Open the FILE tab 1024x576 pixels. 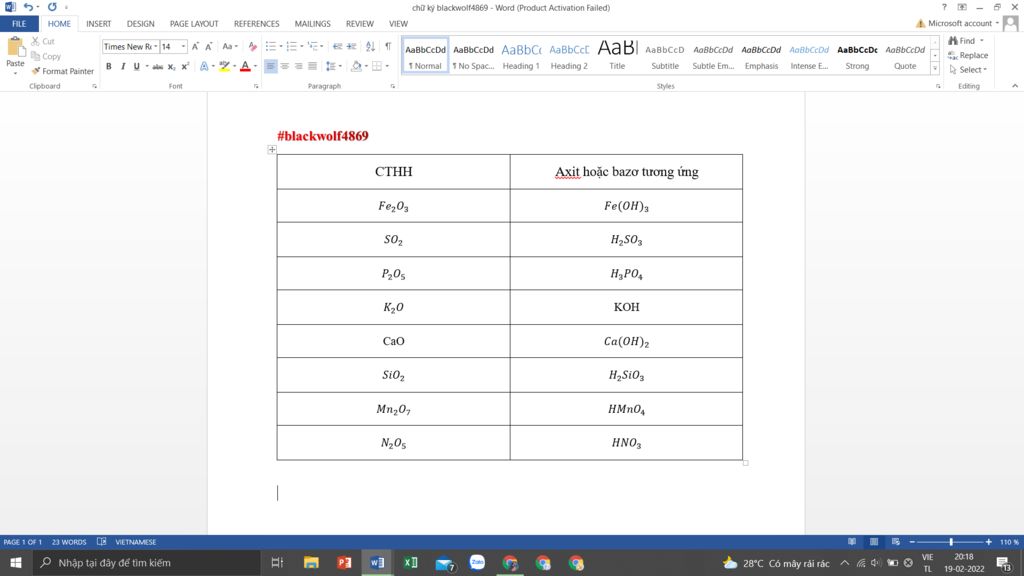click(19, 24)
